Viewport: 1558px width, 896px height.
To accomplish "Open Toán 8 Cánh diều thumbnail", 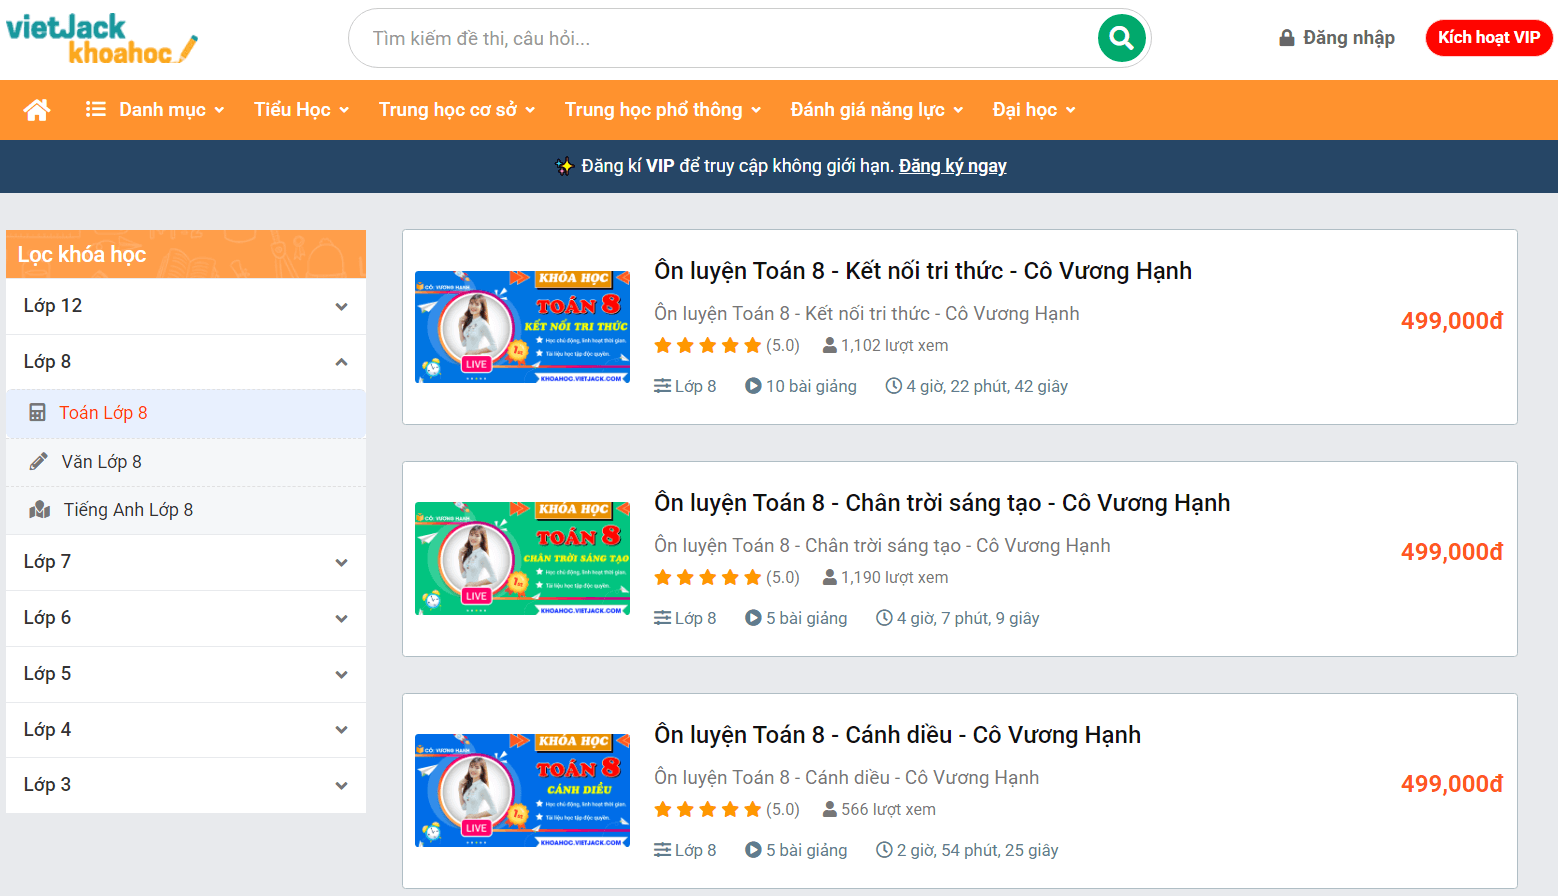I will tap(522, 791).
